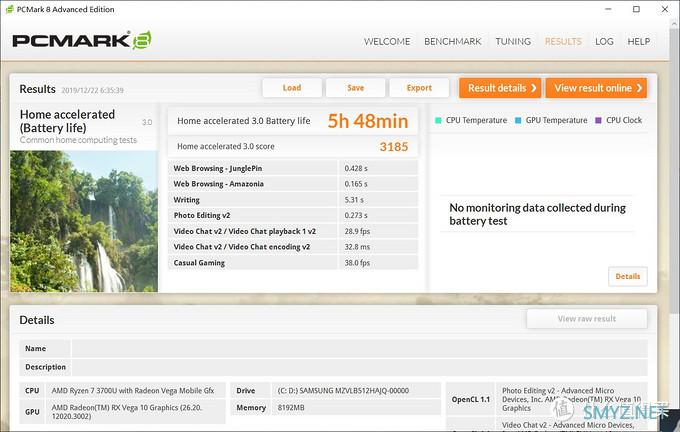Viewport: 680px width, 432px height.
Task: Select the RESULTS tab
Action: click(563, 41)
